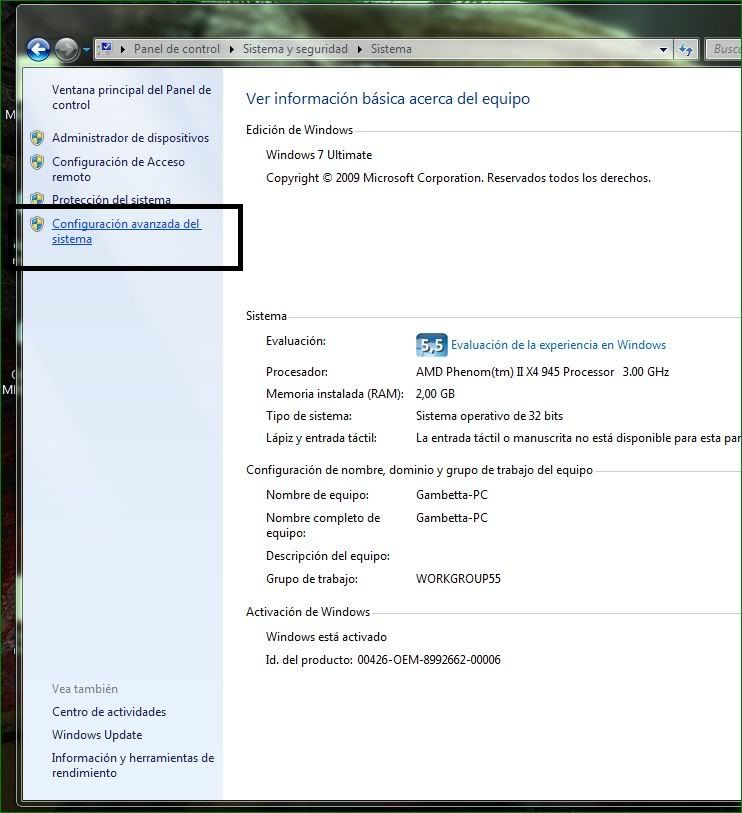Click product ID 00426-OEM-8992662-00006
Viewport: 742px width, 813px height.
pos(429,660)
